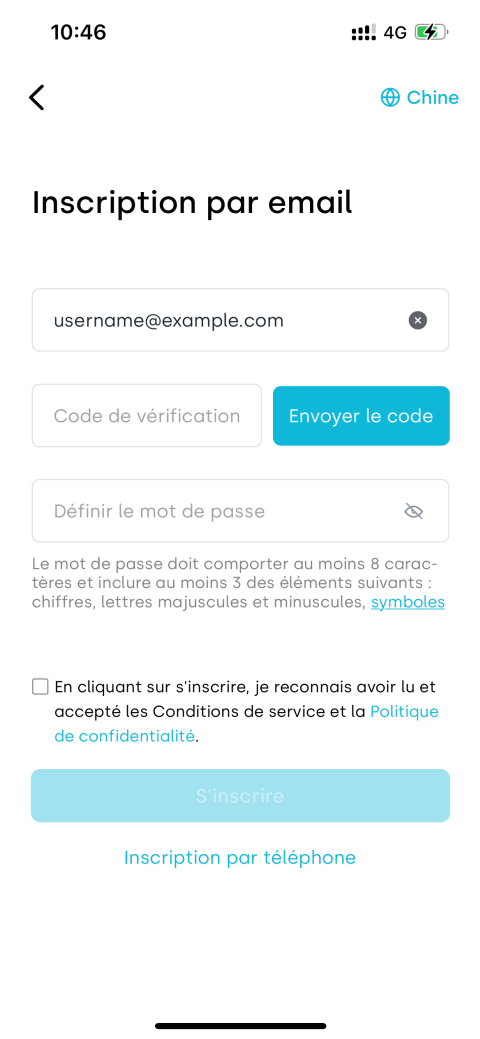Focus the Définir le mot de passe field
Viewport: 480px width, 1039px height.
pos(240,511)
